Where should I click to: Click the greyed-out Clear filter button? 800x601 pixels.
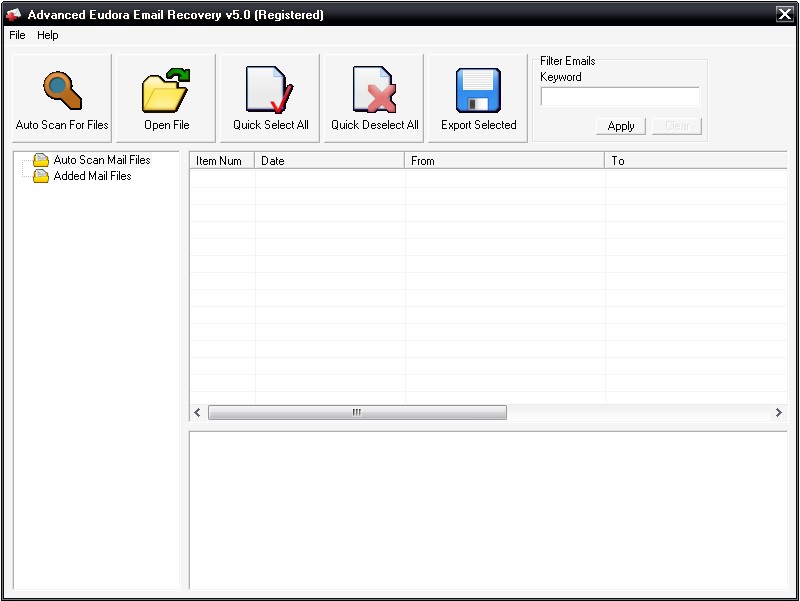pos(677,126)
